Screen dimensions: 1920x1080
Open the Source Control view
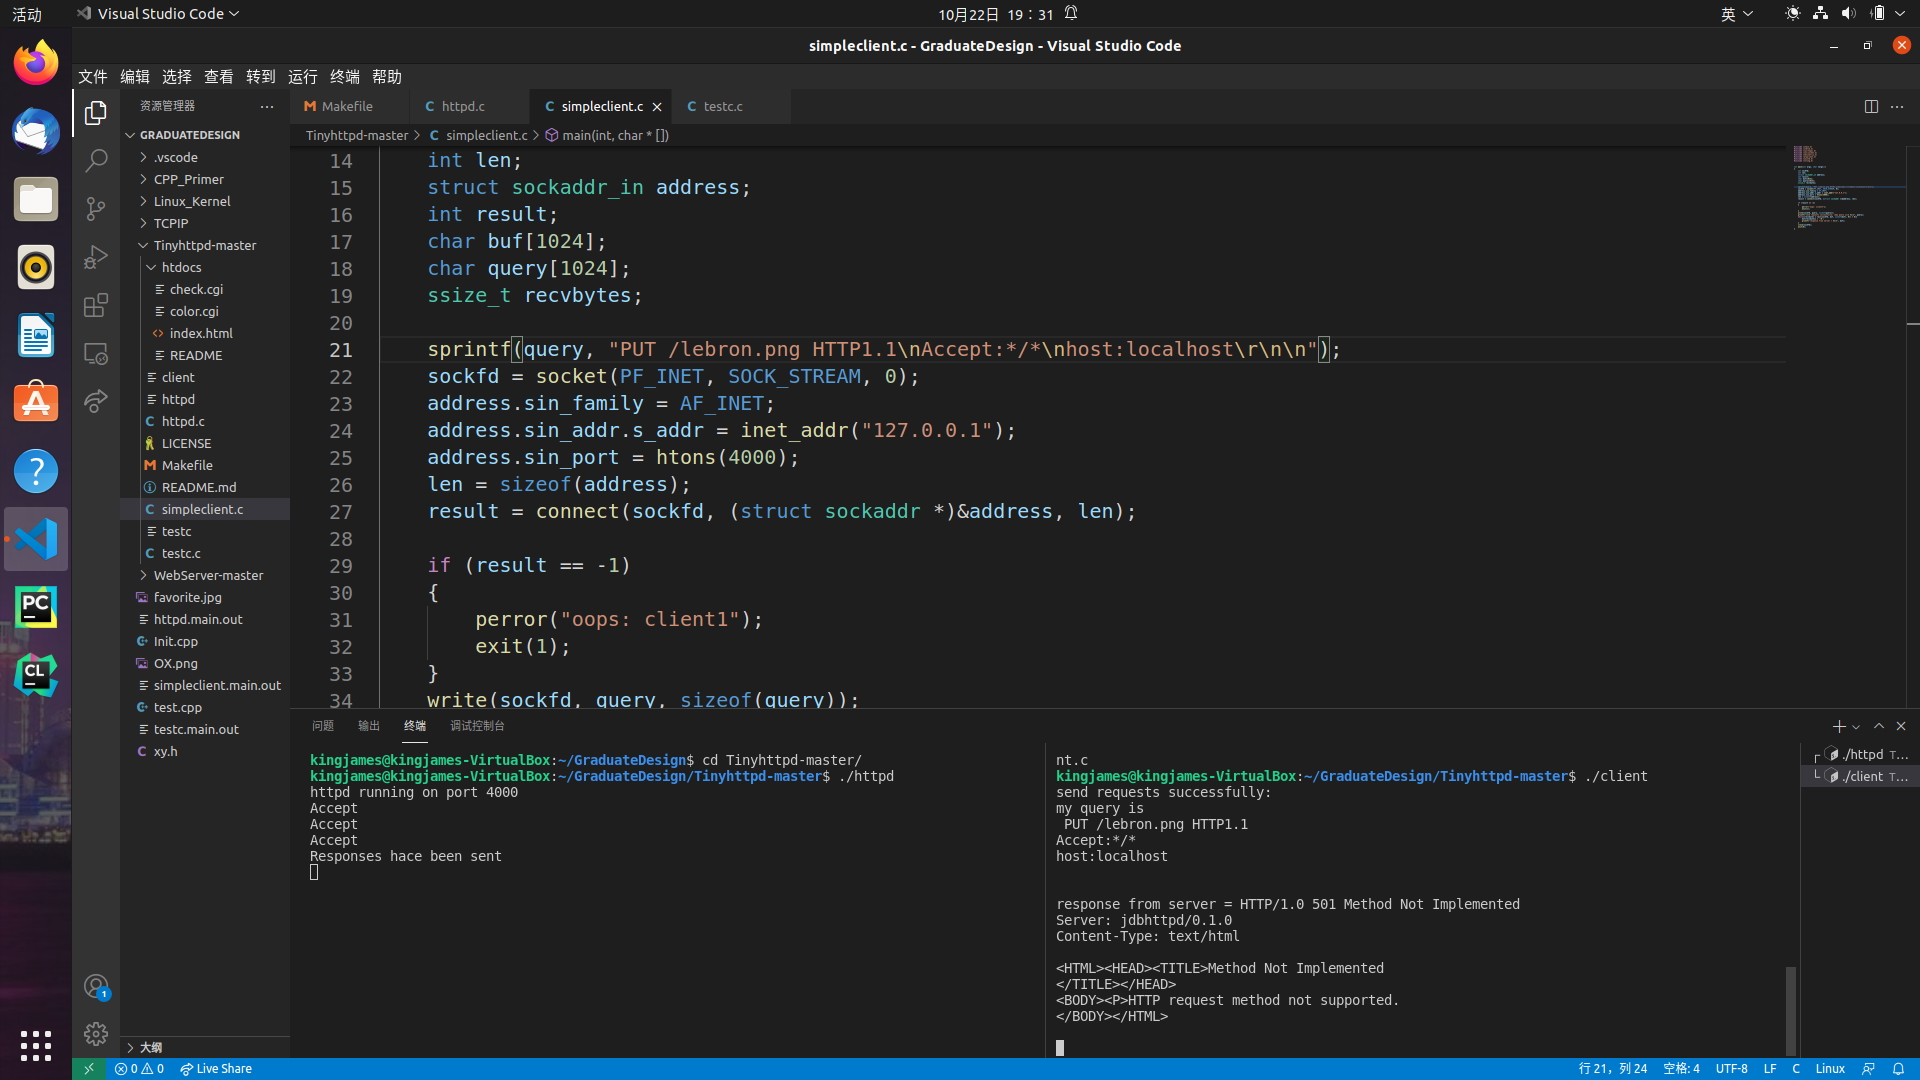(x=96, y=209)
